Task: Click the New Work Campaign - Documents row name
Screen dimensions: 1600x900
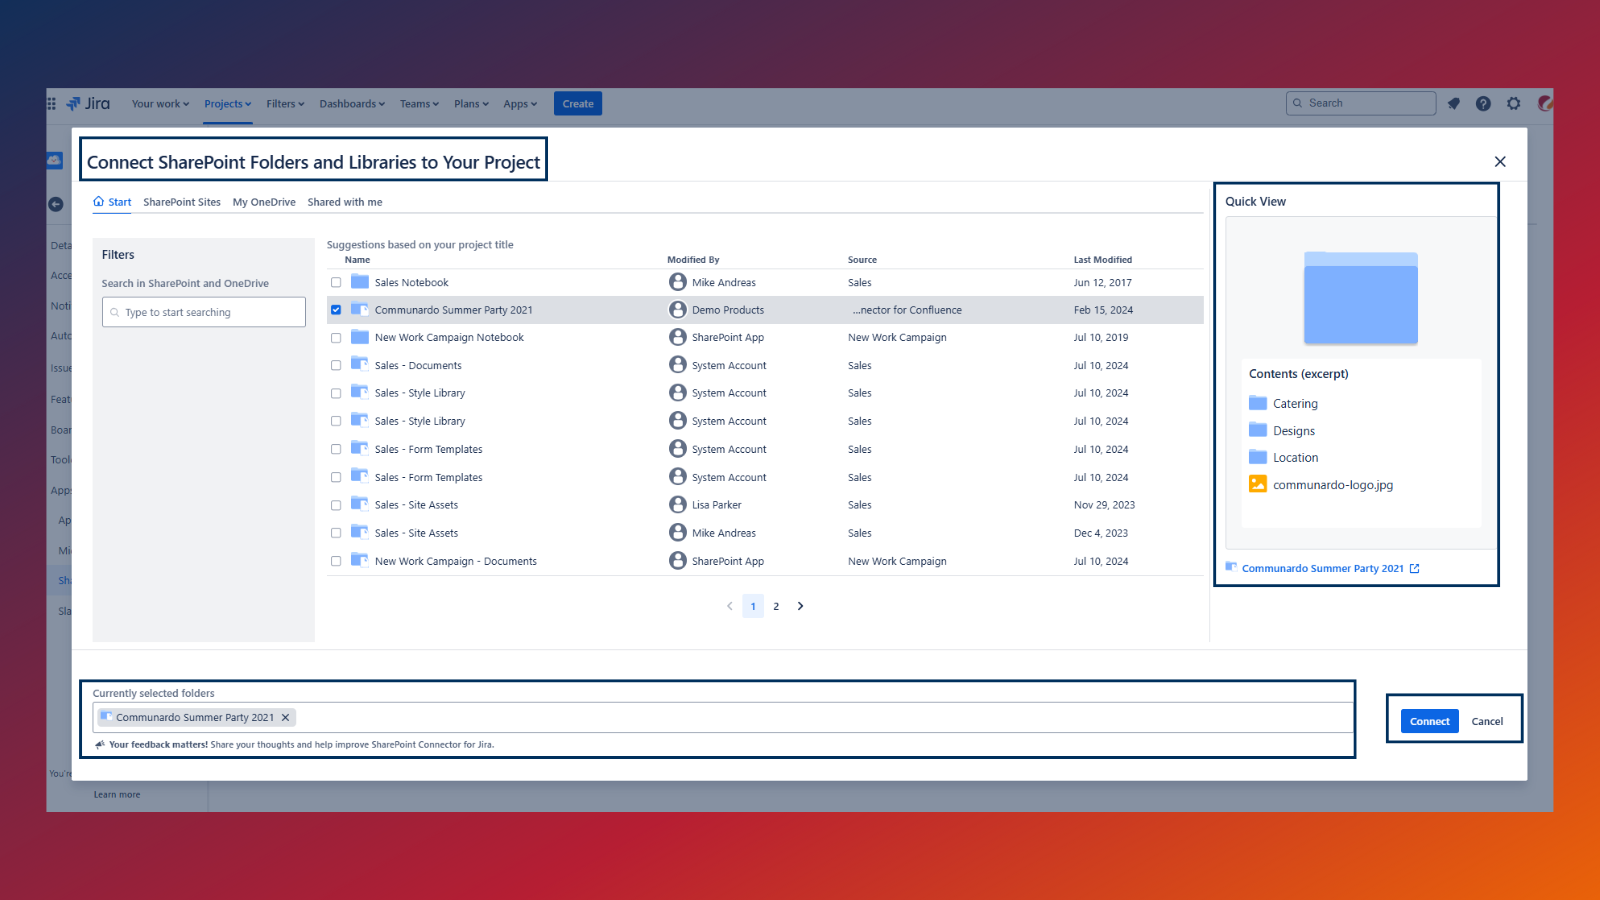Action: (456, 561)
